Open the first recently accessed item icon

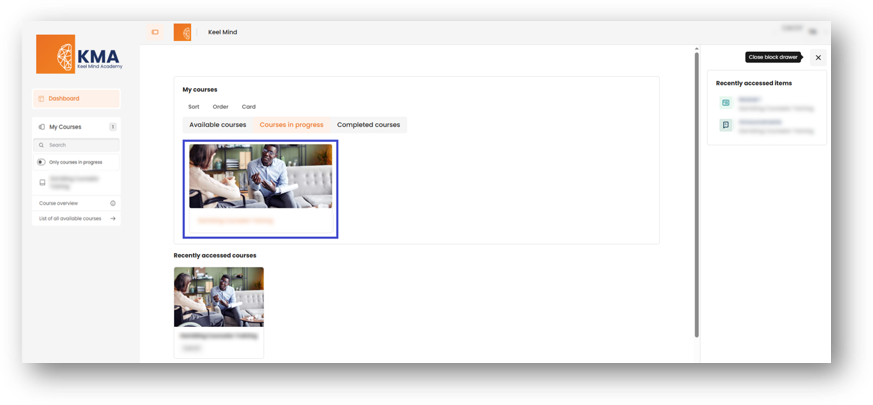click(726, 103)
